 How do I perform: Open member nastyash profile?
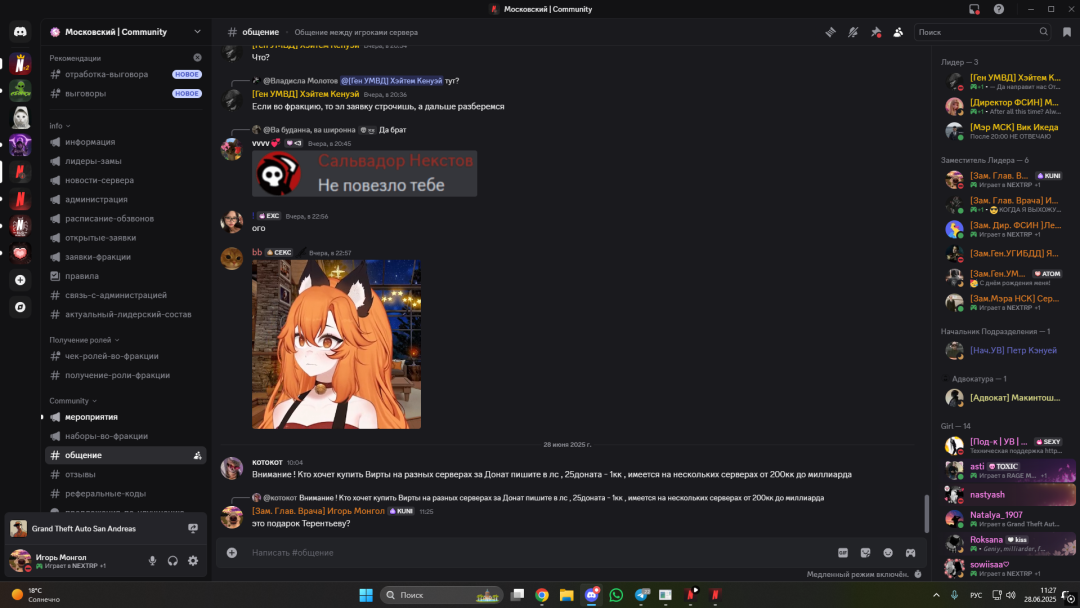pos(1007,494)
